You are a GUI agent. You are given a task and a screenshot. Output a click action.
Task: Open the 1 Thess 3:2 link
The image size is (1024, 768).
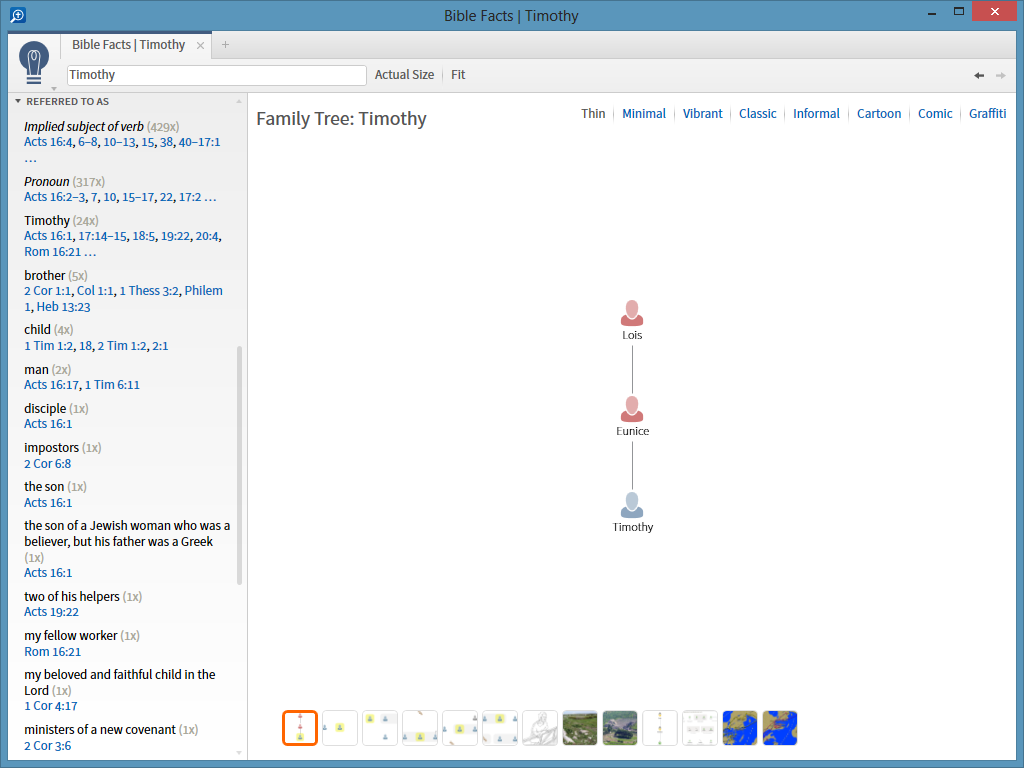[149, 291]
